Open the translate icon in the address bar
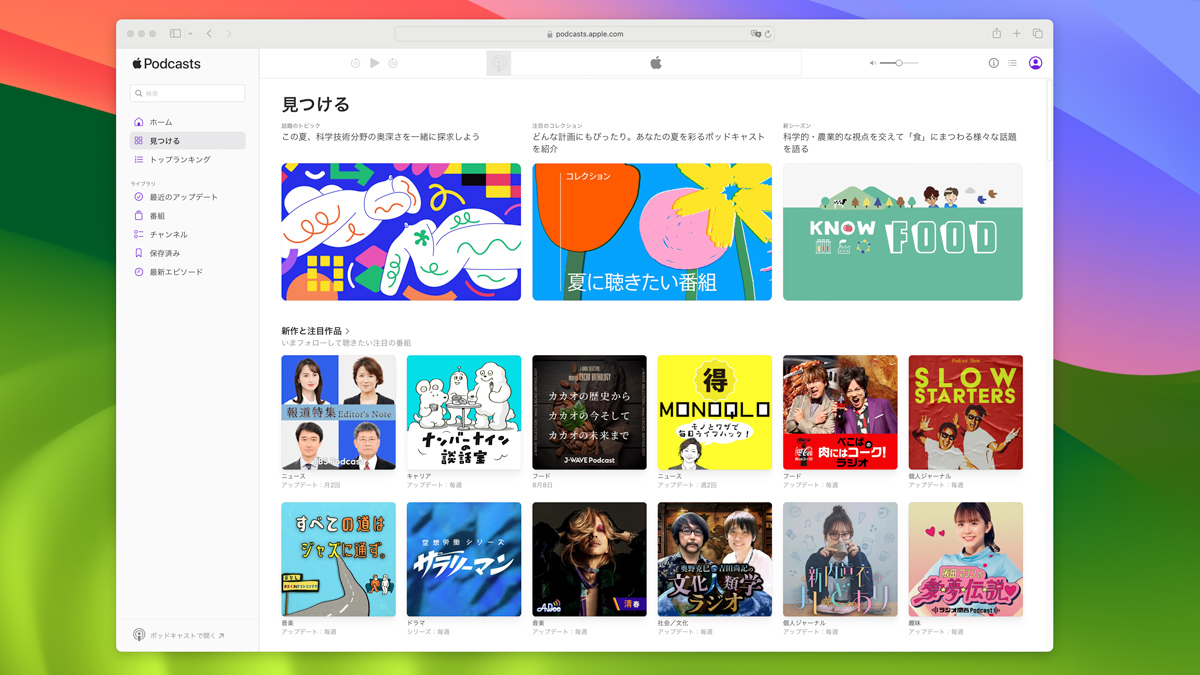The width and height of the screenshot is (1200, 675). (756, 34)
